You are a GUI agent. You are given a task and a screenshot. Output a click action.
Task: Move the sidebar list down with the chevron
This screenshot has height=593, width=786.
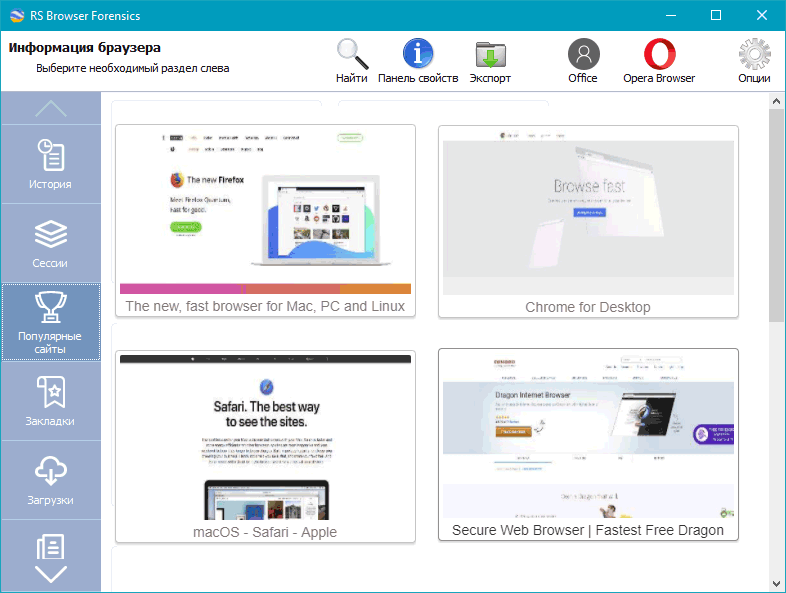[51, 574]
